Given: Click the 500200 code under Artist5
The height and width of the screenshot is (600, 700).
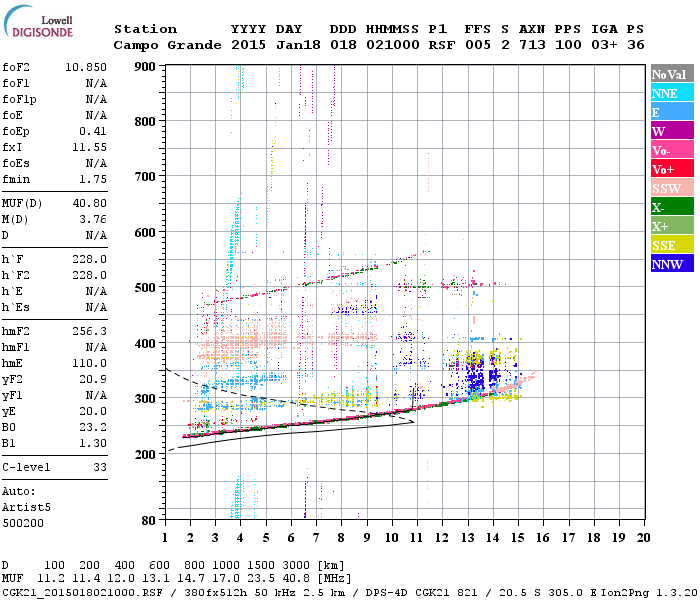Looking at the screenshot, I should click(x=23, y=523).
